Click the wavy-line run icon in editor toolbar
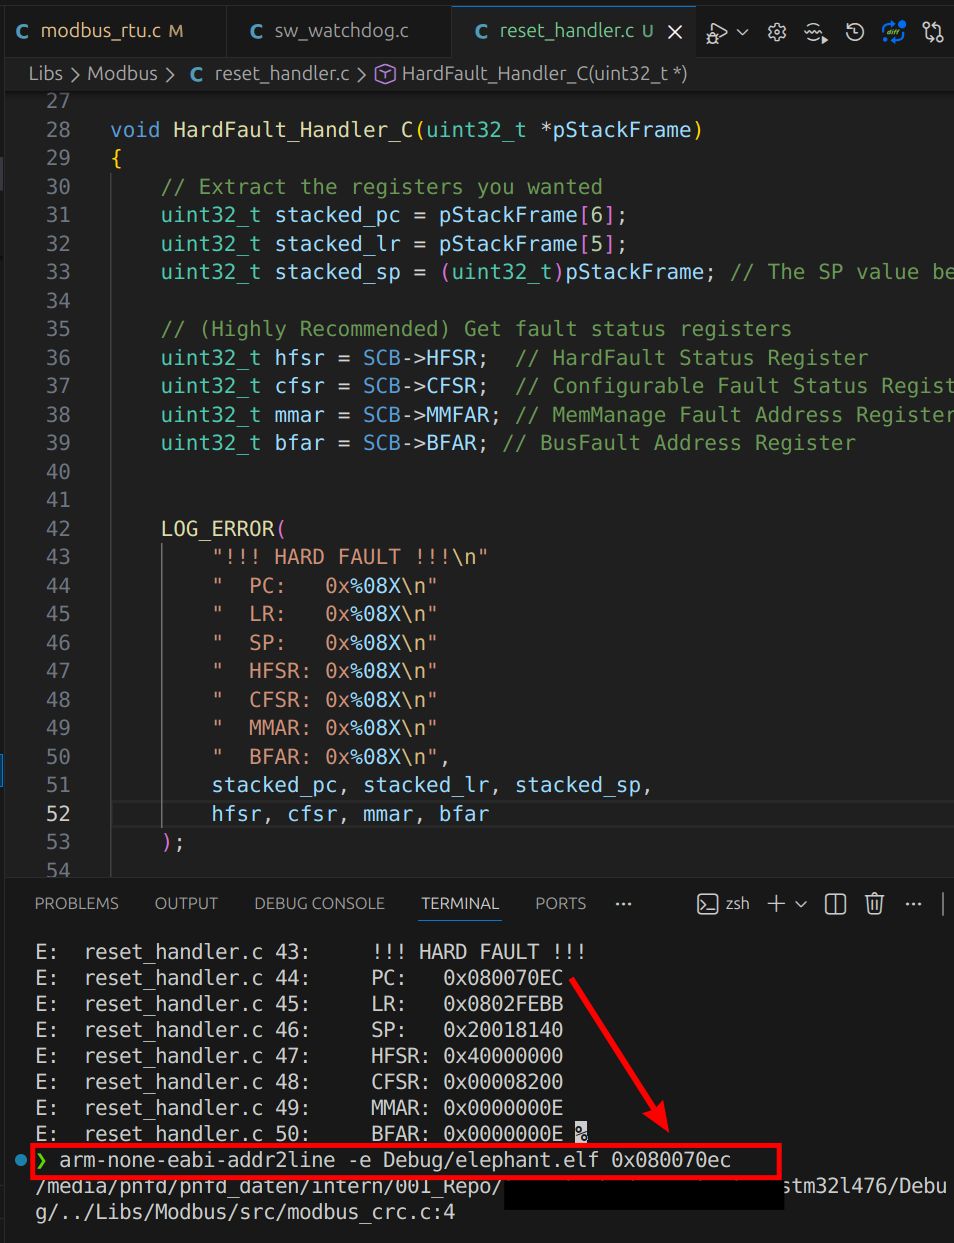954x1243 pixels. [816, 32]
